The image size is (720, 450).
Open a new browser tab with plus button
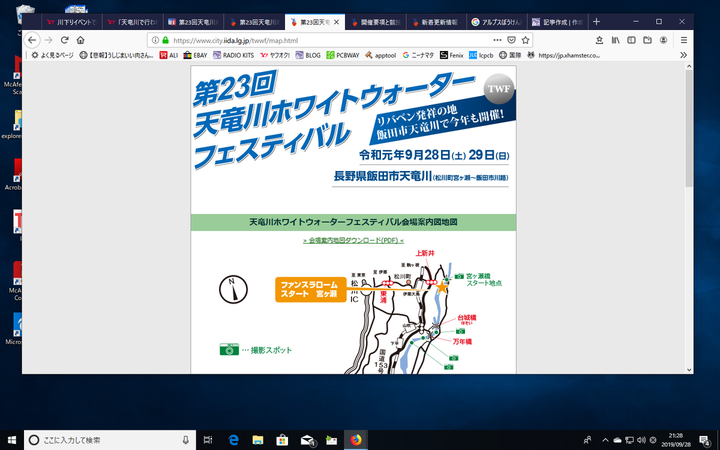coord(597,21)
